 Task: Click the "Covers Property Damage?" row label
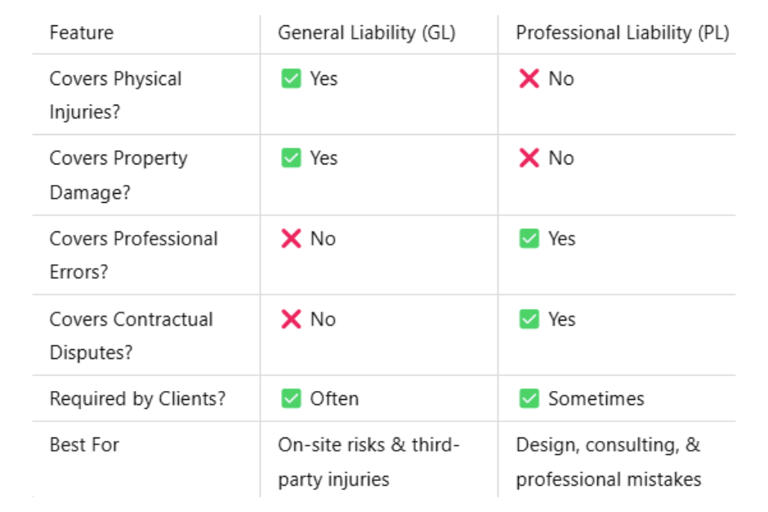click(x=118, y=174)
